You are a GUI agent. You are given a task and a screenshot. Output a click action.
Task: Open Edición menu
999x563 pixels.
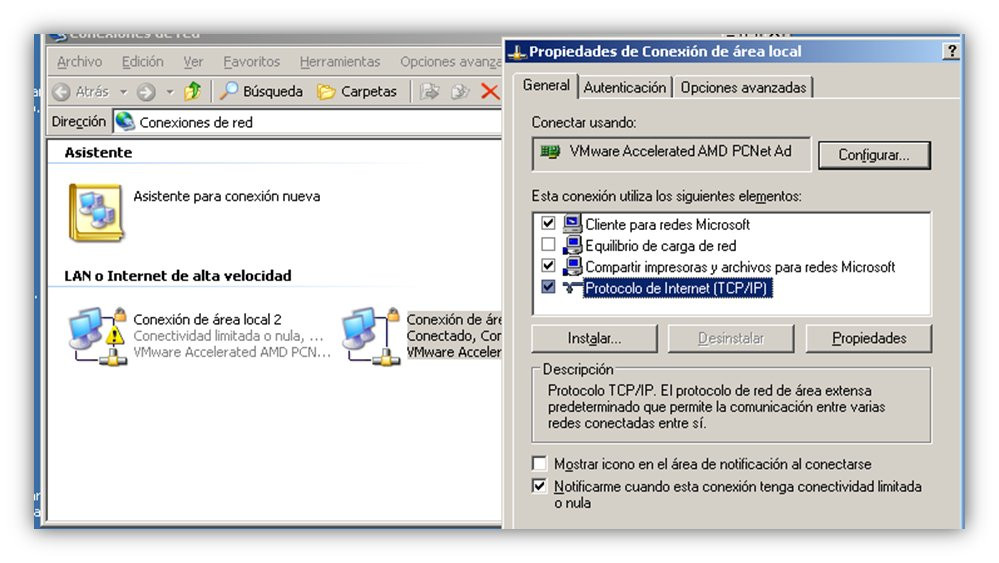[143, 62]
